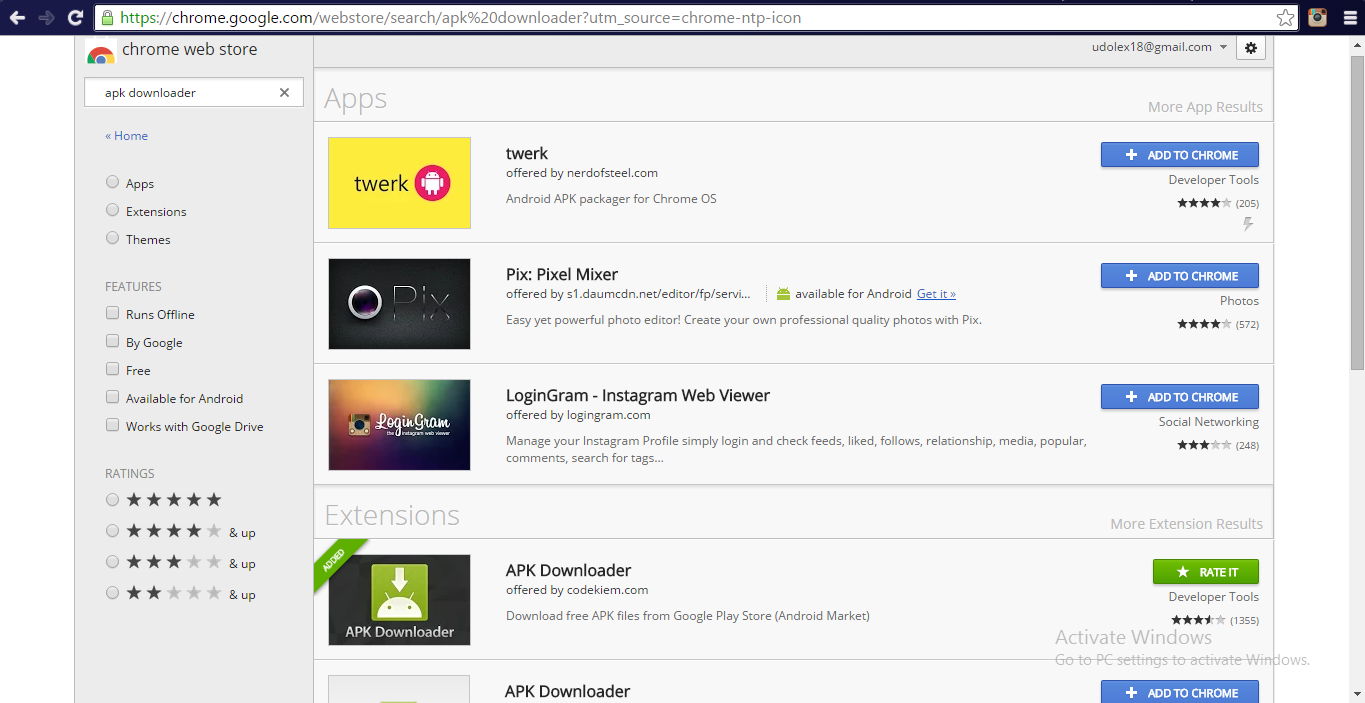Screen dimensions: 1365x703
Task: Click the Social Networking category label
Action: (x=1209, y=422)
